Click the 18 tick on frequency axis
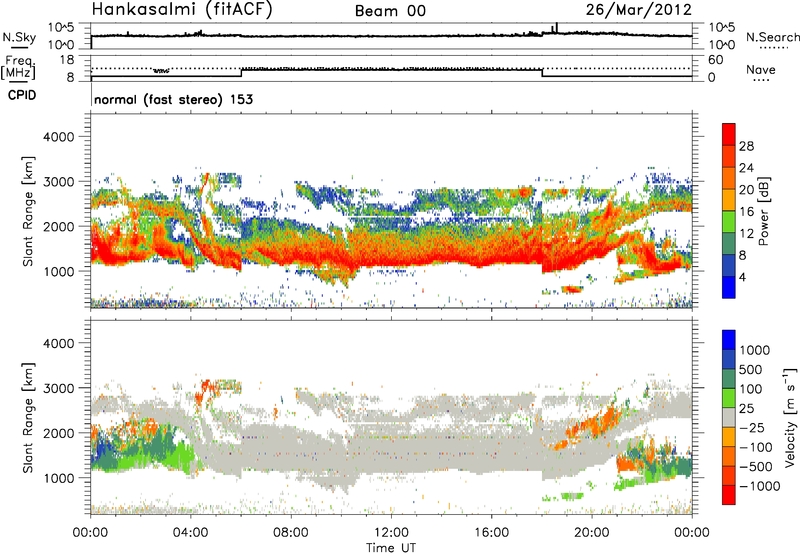800x554 pixels. tap(67, 60)
